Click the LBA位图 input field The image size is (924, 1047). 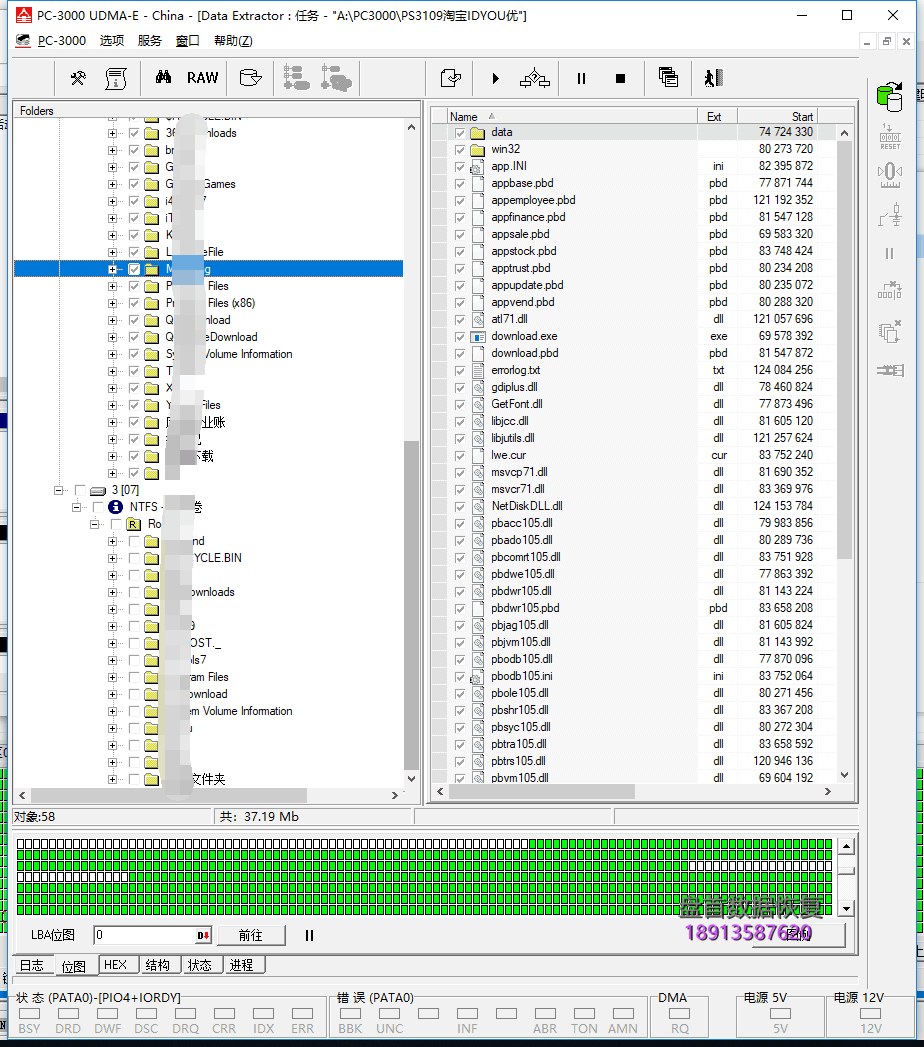click(144, 935)
